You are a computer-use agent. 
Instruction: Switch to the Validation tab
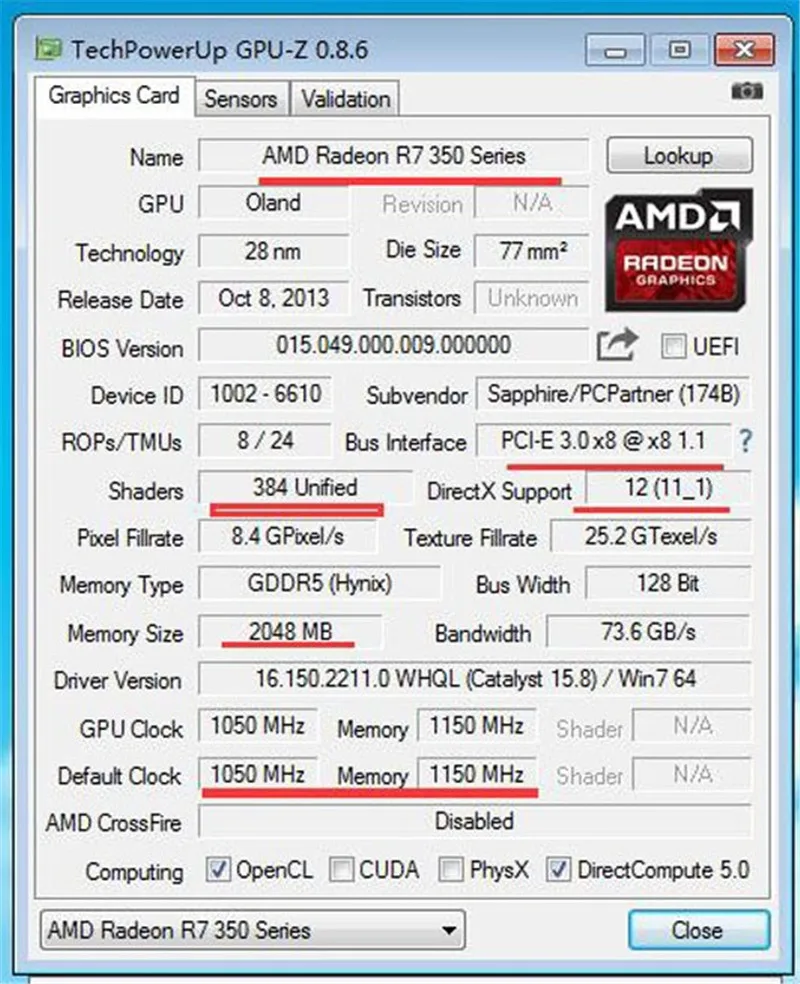click(346, 99)
